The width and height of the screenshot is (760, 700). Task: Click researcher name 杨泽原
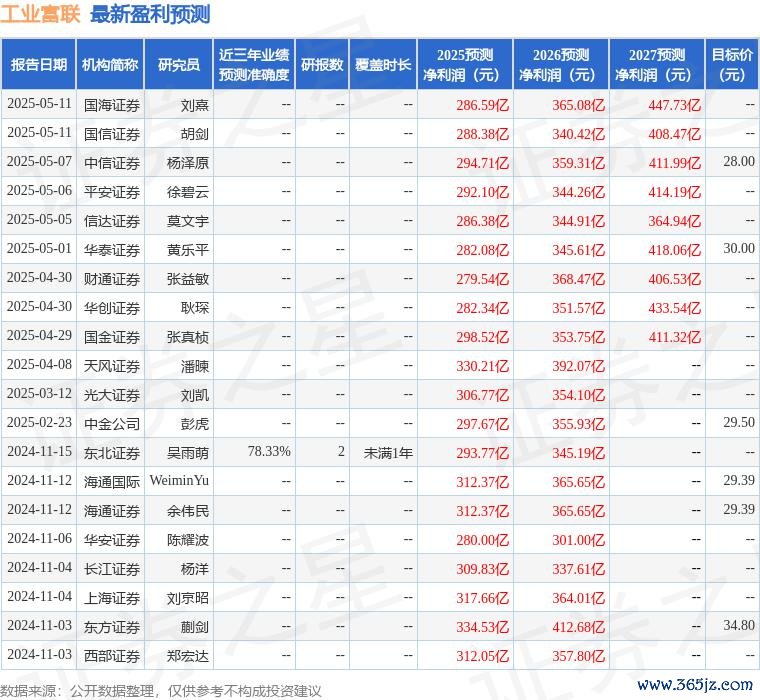click(188, 163)
